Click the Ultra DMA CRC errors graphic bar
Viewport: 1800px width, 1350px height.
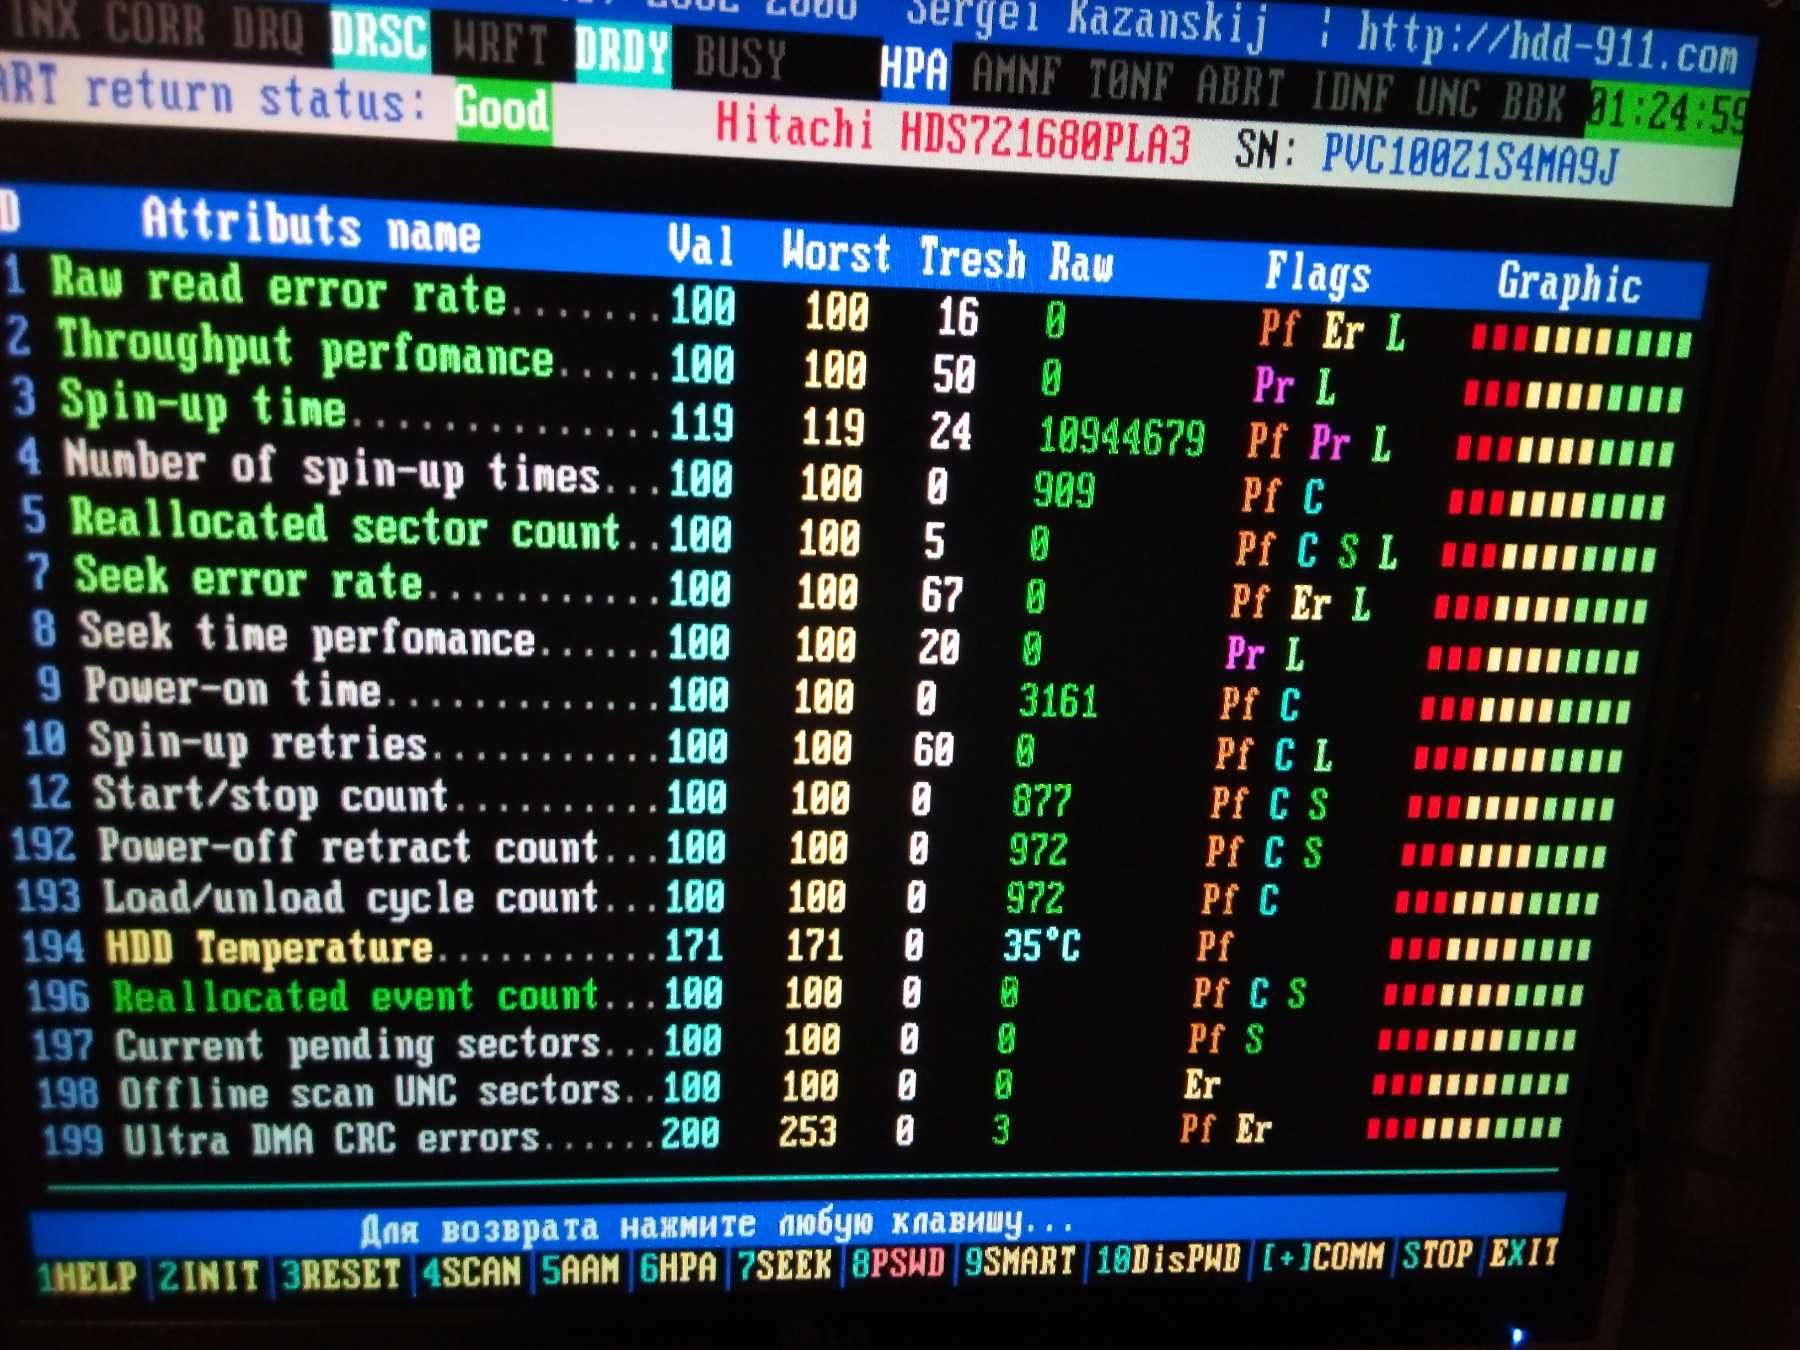pyautogui.click(x=1464, y=1128)
